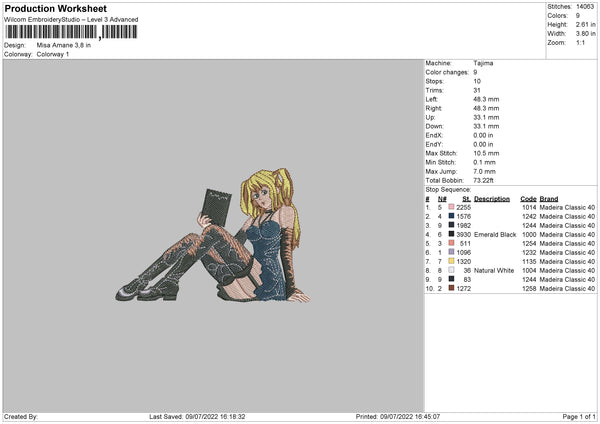
Task: Click the Misa Amane embroidery design preview
Action: 213,235
